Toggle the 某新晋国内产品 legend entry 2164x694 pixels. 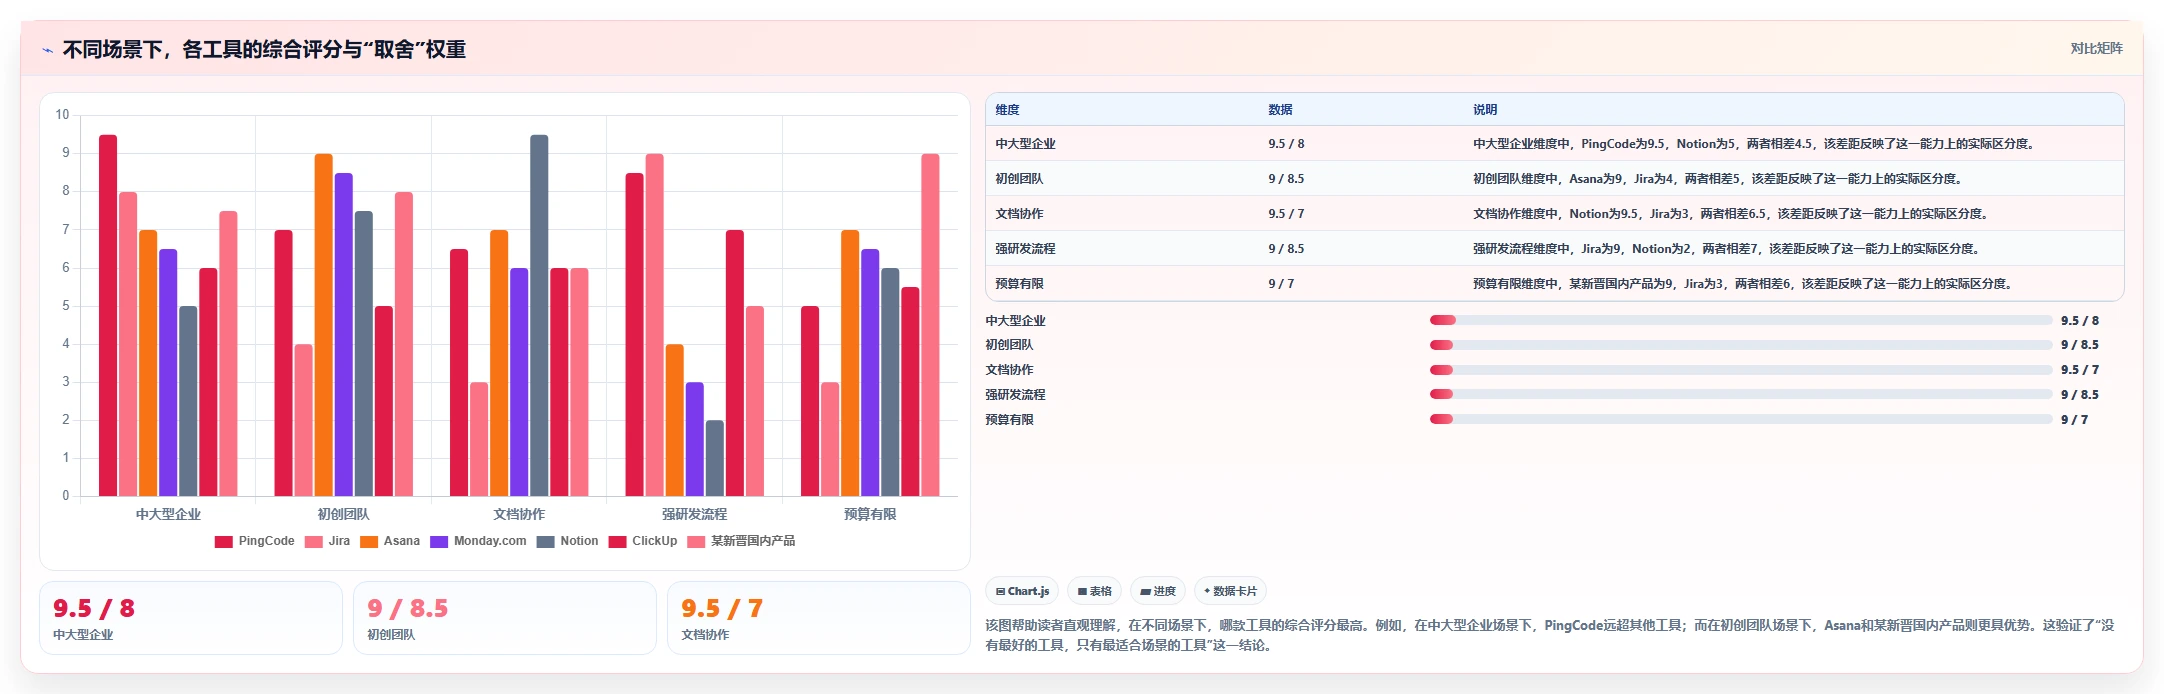click(x=741, y=541)
